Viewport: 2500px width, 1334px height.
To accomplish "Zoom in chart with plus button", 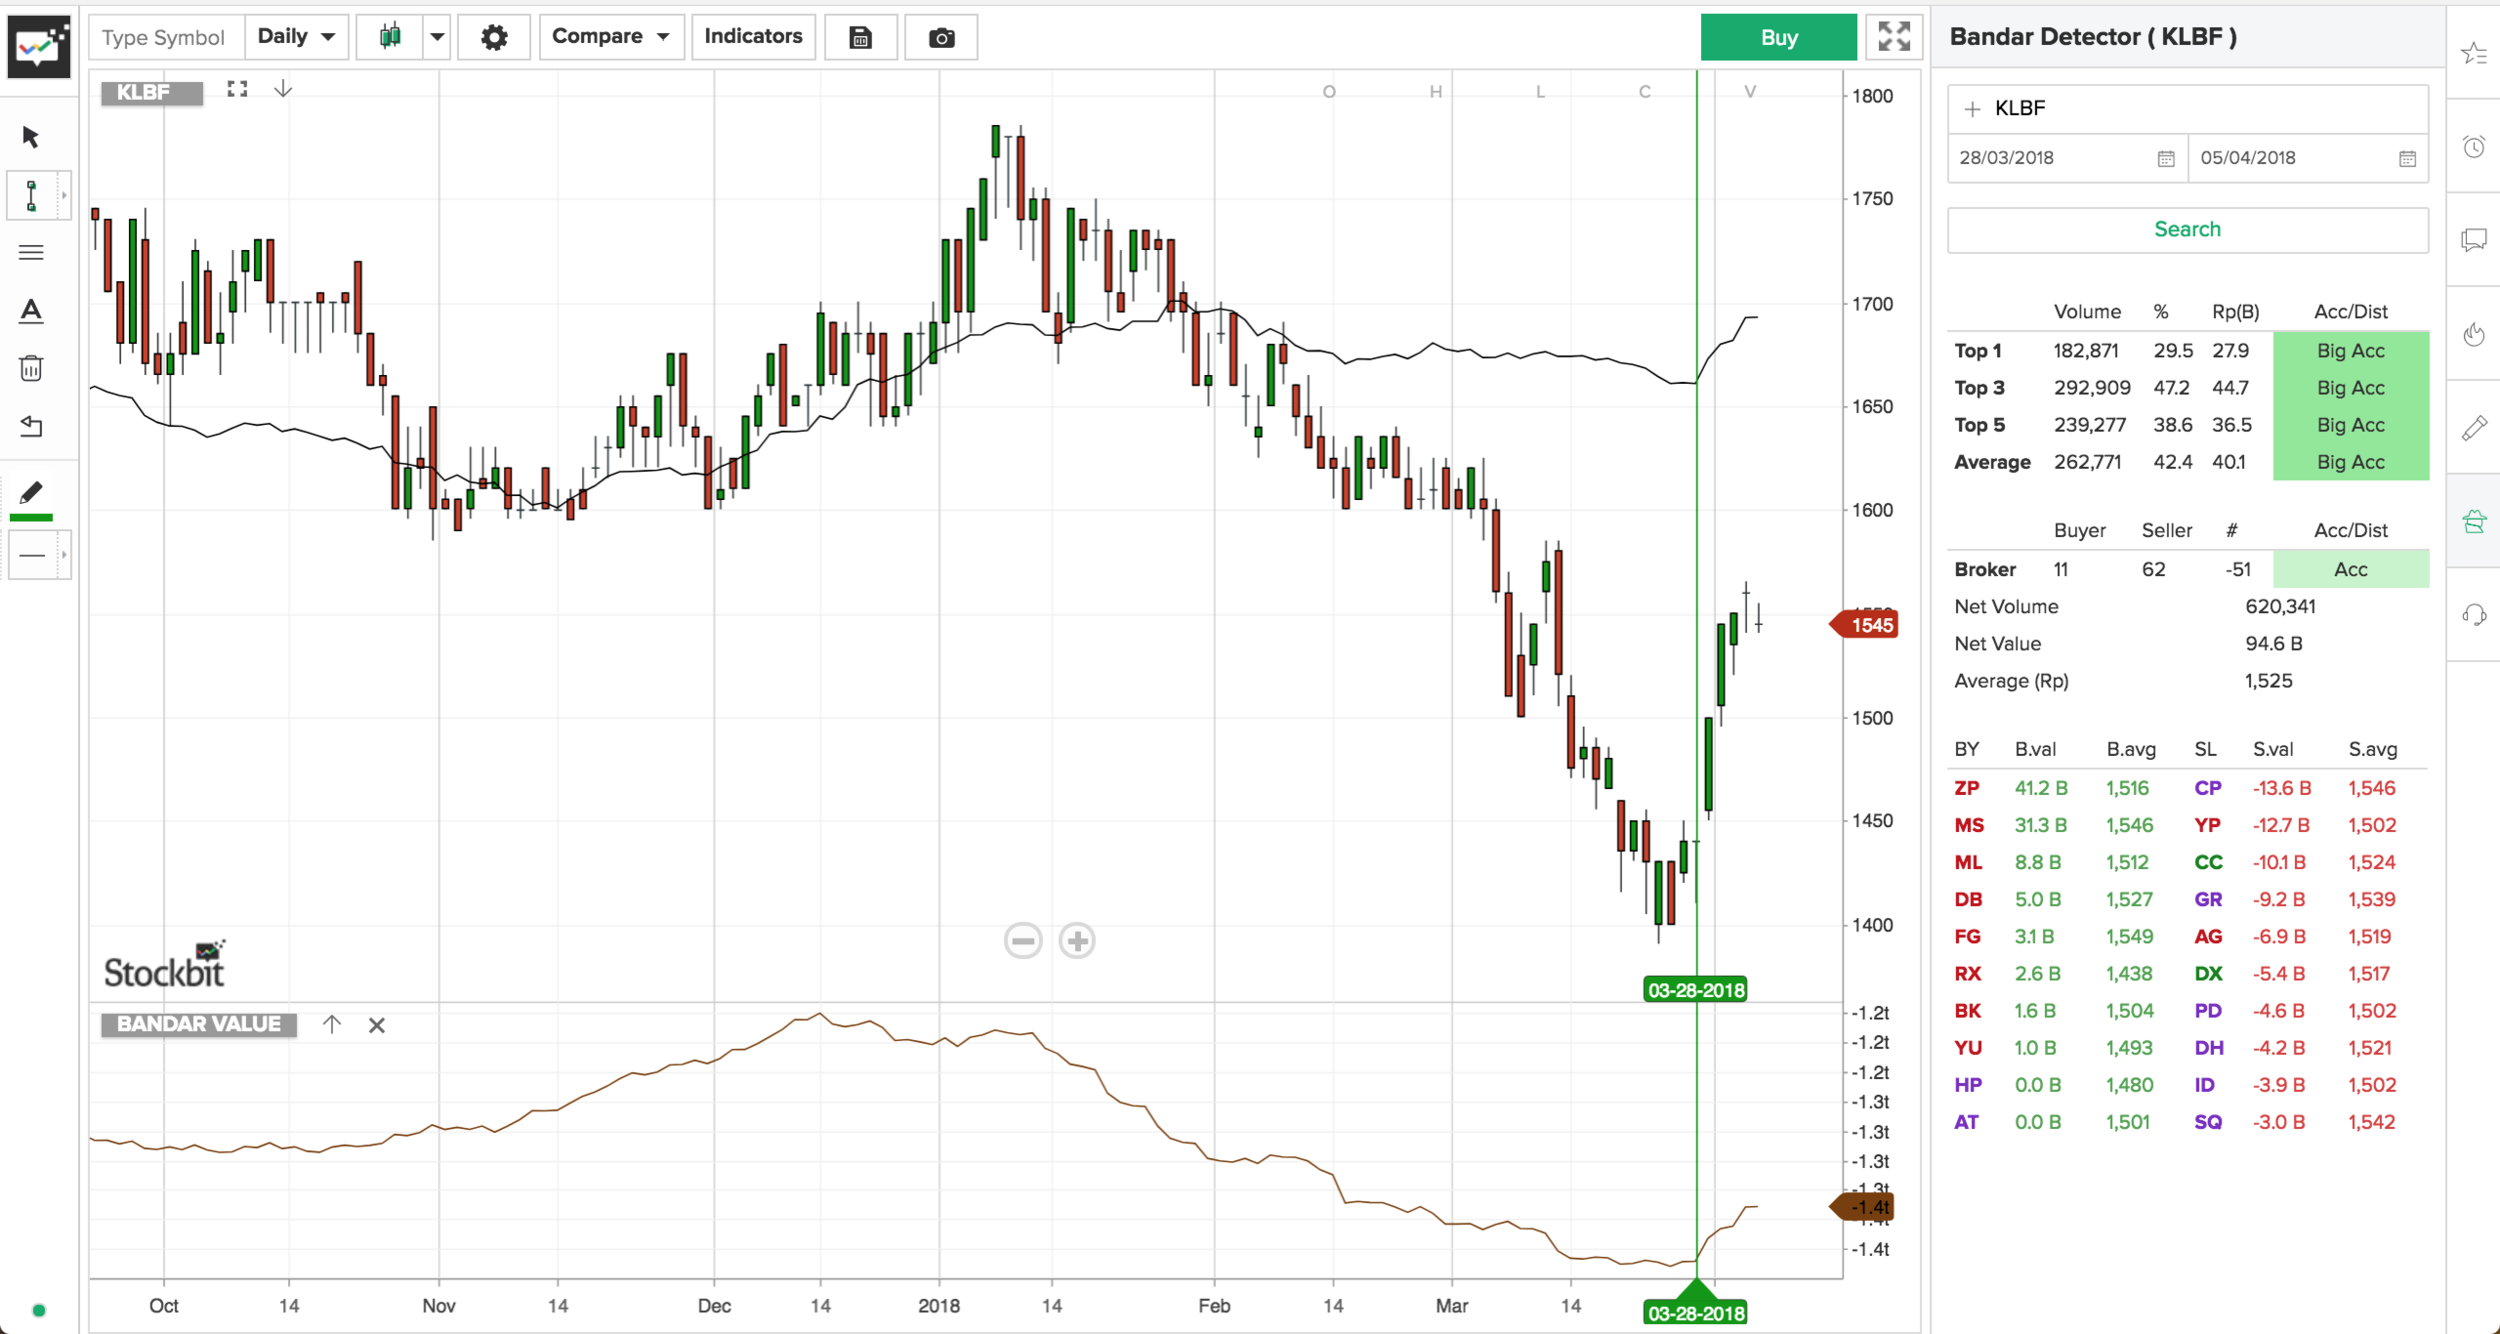I will [x=1077, y=941].
